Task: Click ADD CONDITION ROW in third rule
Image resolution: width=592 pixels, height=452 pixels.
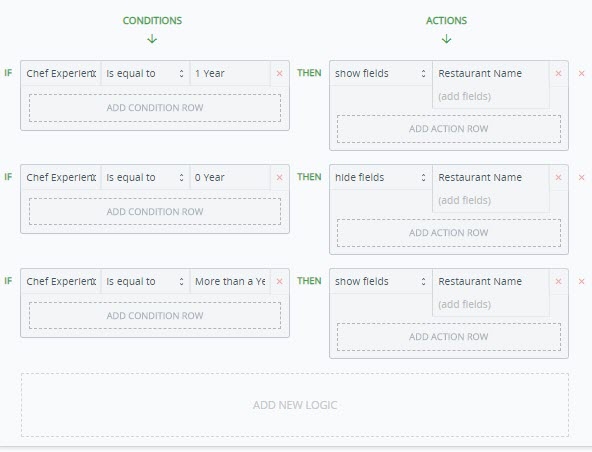Action: pos(155,315)
